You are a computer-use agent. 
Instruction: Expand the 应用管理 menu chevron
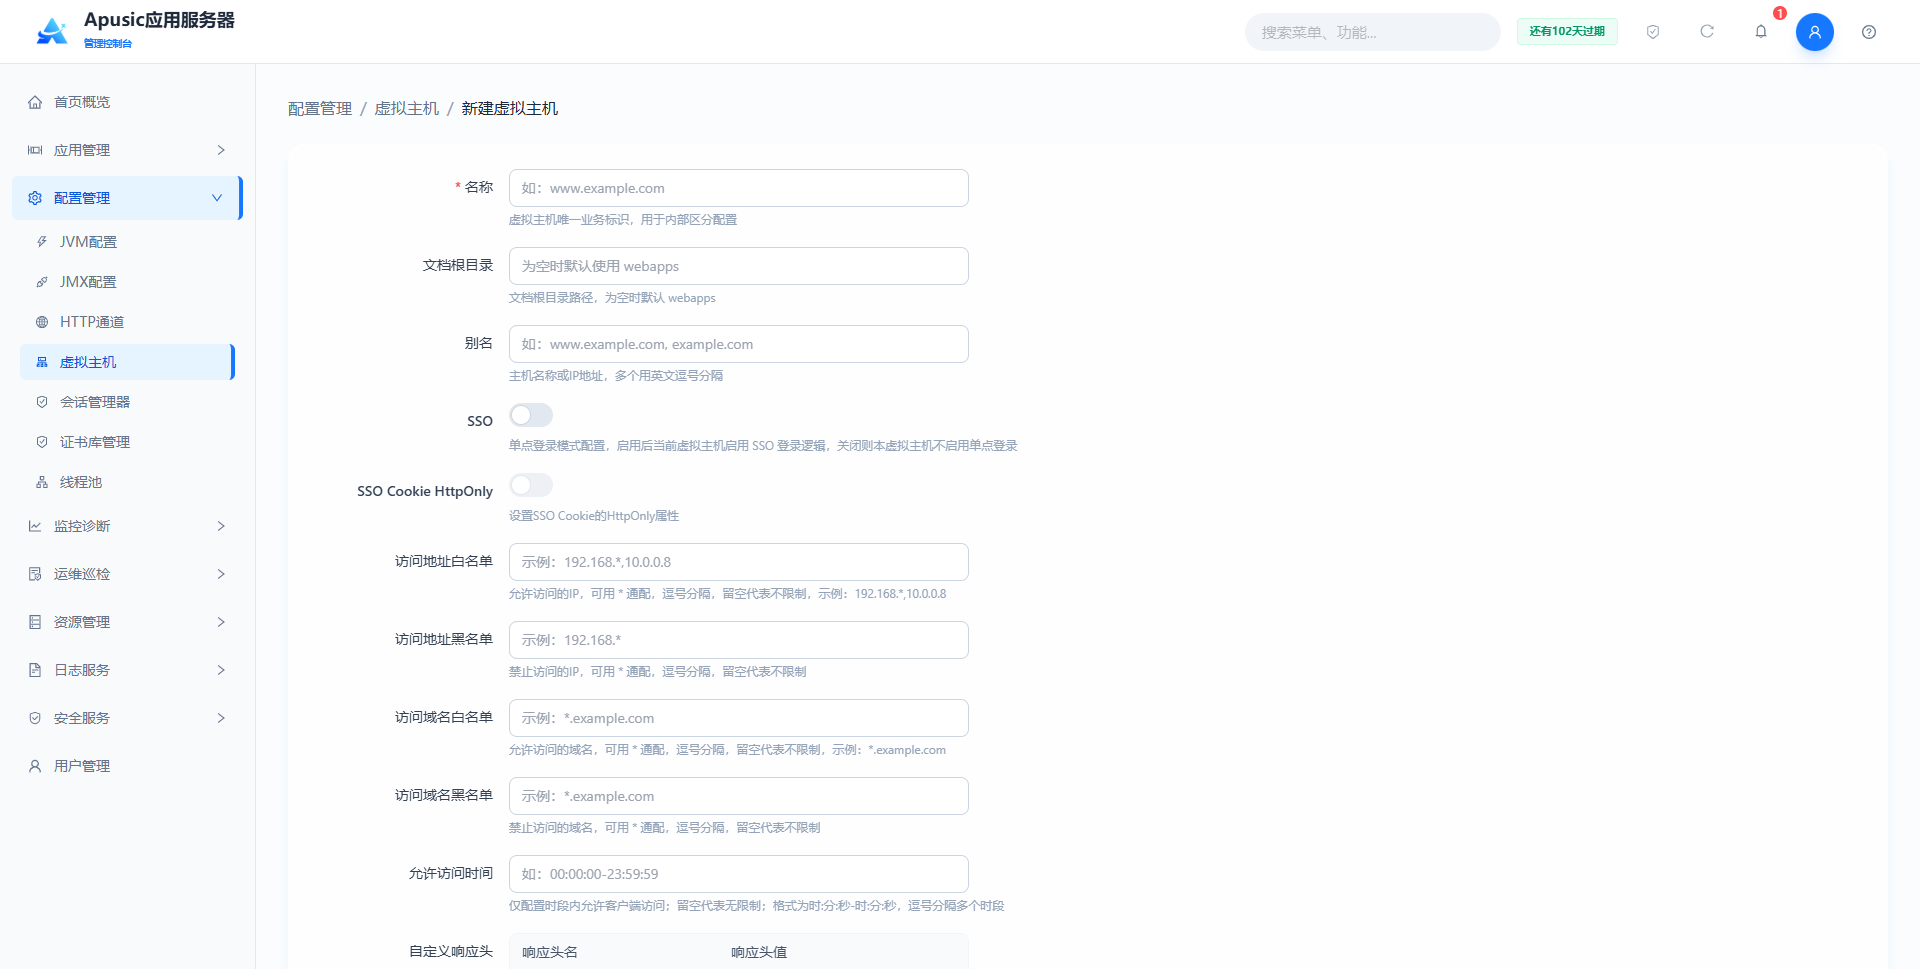pyautogui.click(x=221, y=150)
